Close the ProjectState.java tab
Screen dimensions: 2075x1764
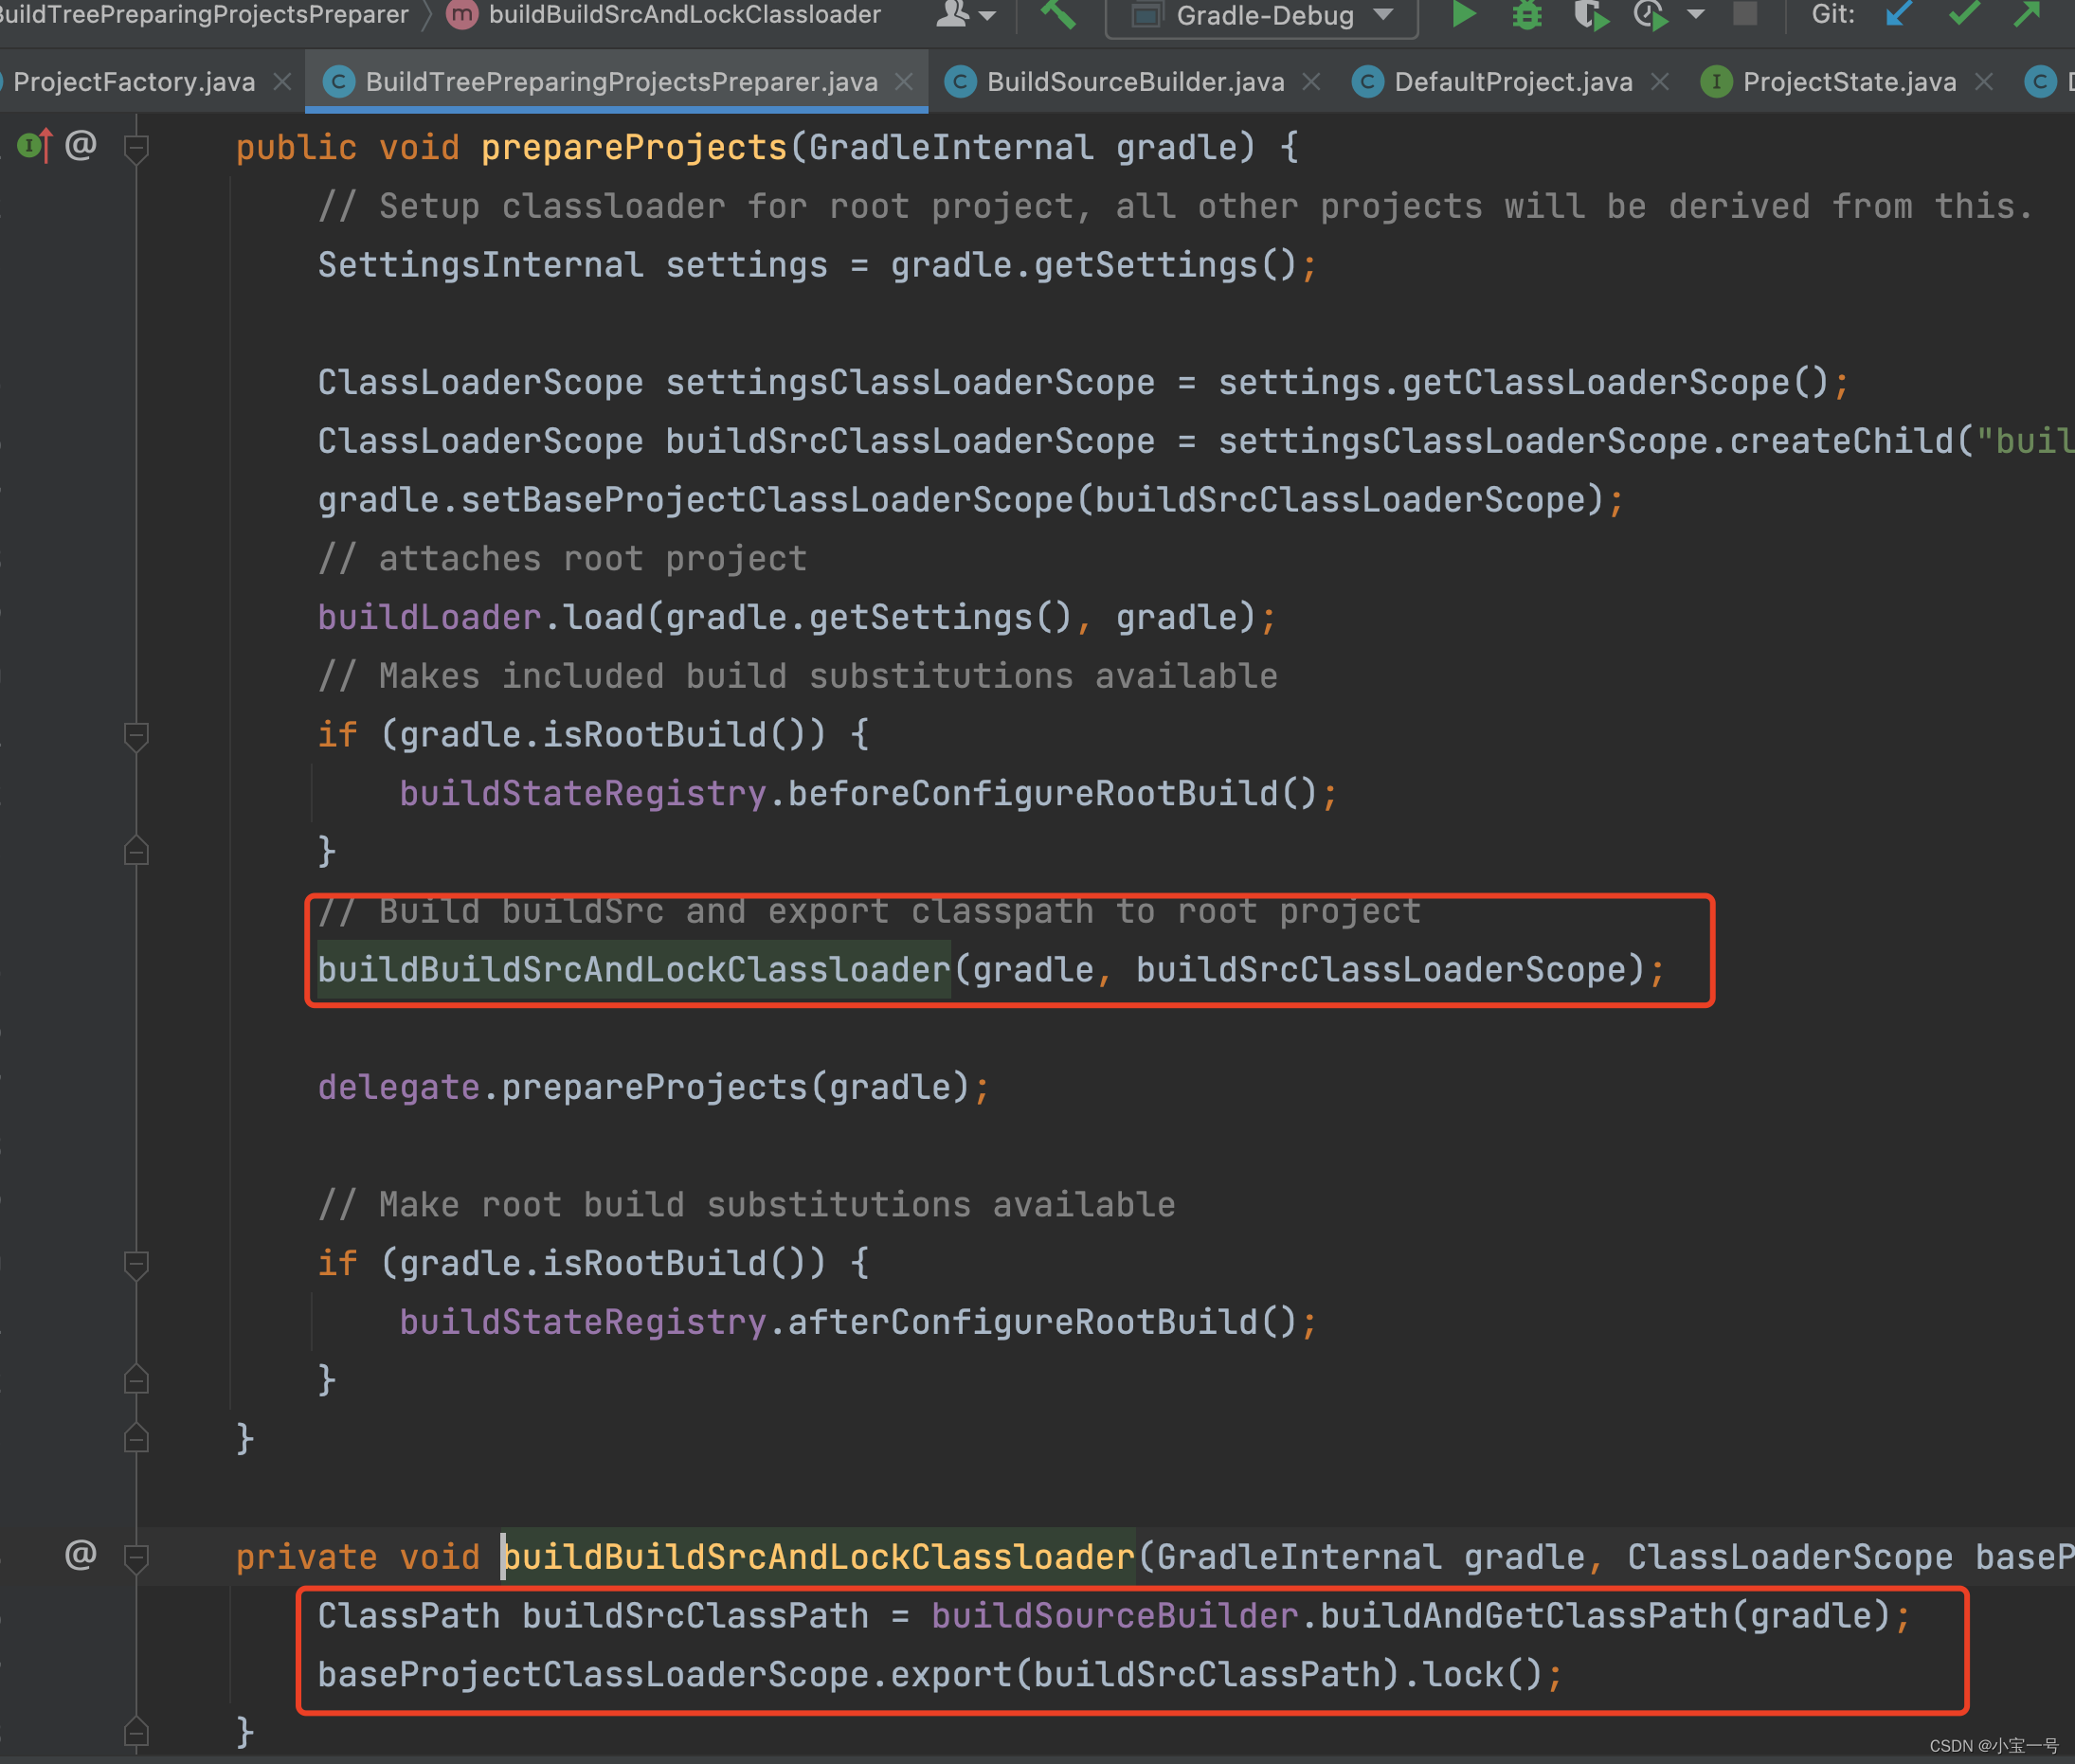click(x=1985, y=82)
